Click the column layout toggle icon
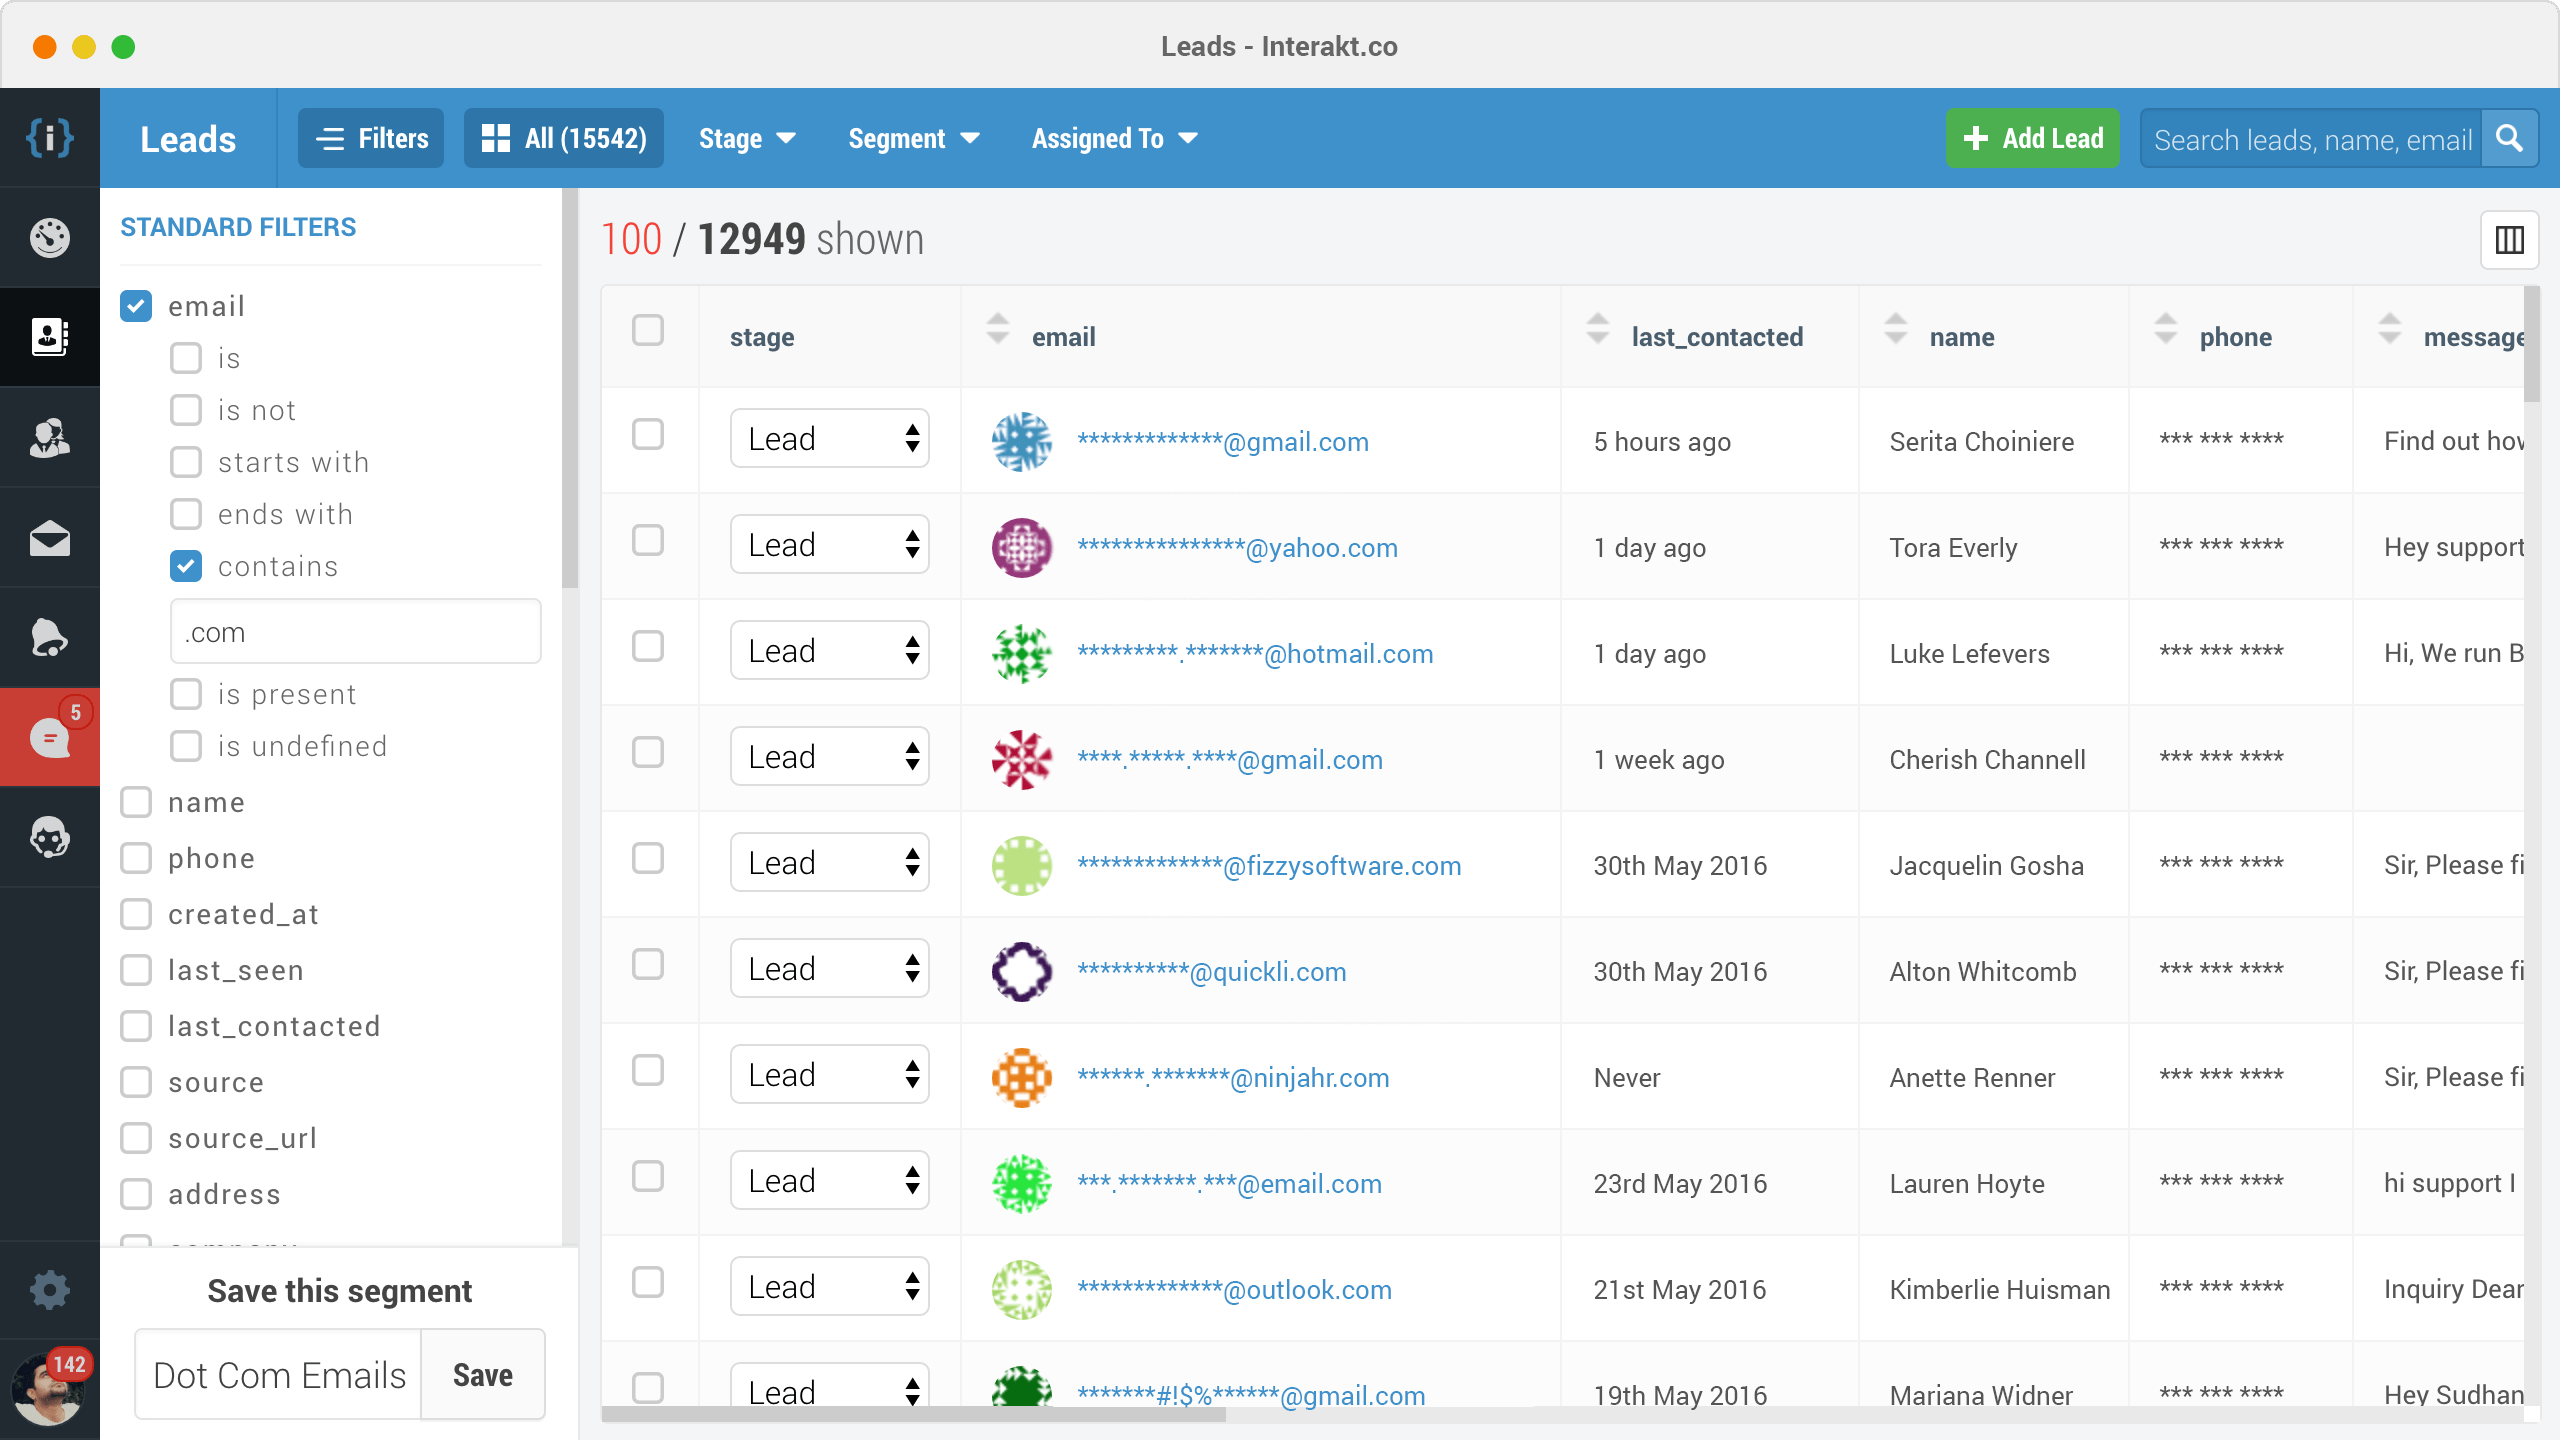Image resolution: width=2560 pixels, height=1440 pixels. [x=2509, y=240]
